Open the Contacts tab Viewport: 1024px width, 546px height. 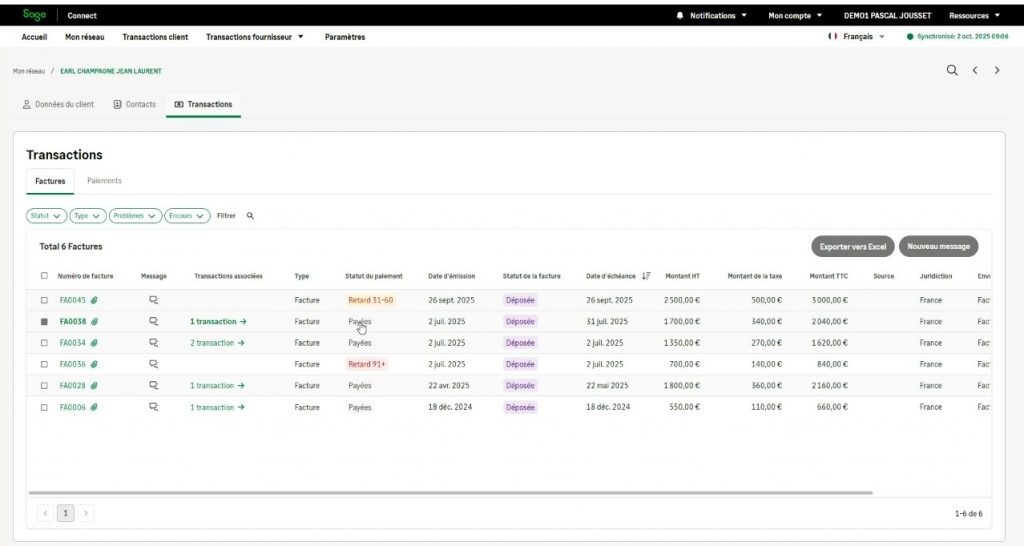click(134, 104)
